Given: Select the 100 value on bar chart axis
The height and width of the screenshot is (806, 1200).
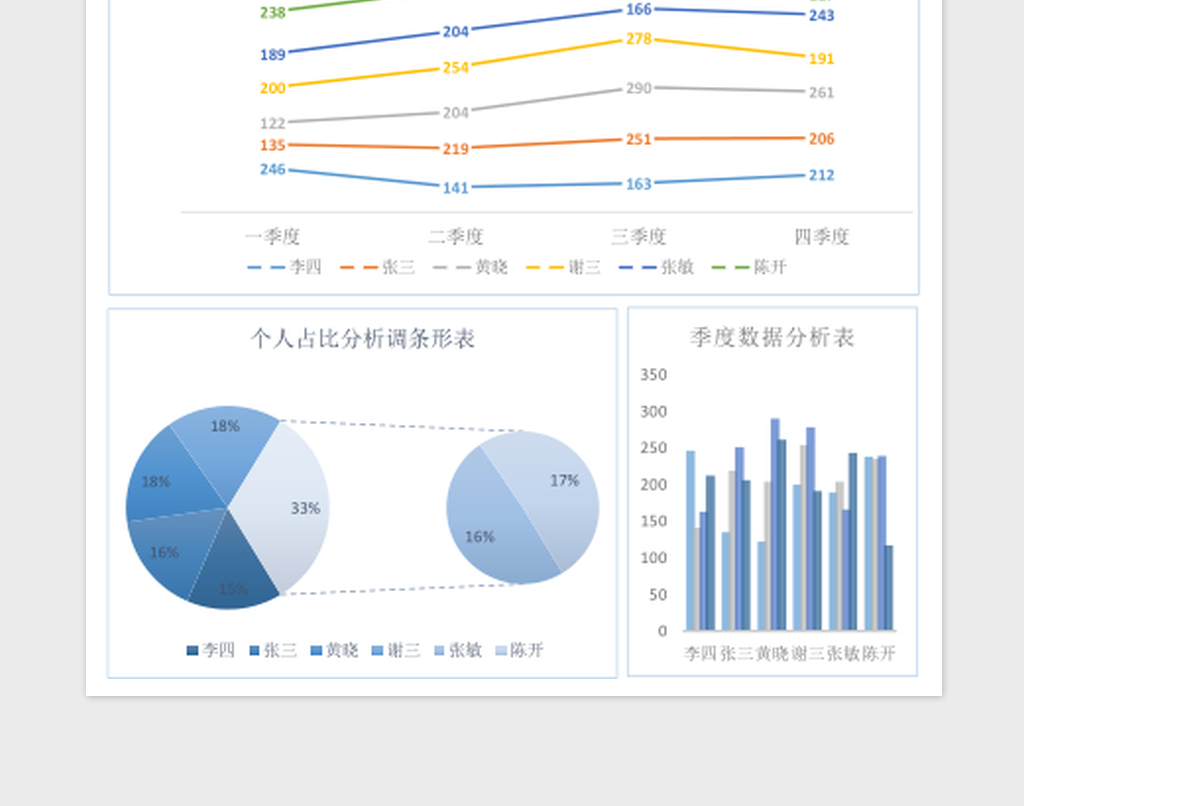Looking at the screenshot, I should pyautogui.click(x=653, y=558).
